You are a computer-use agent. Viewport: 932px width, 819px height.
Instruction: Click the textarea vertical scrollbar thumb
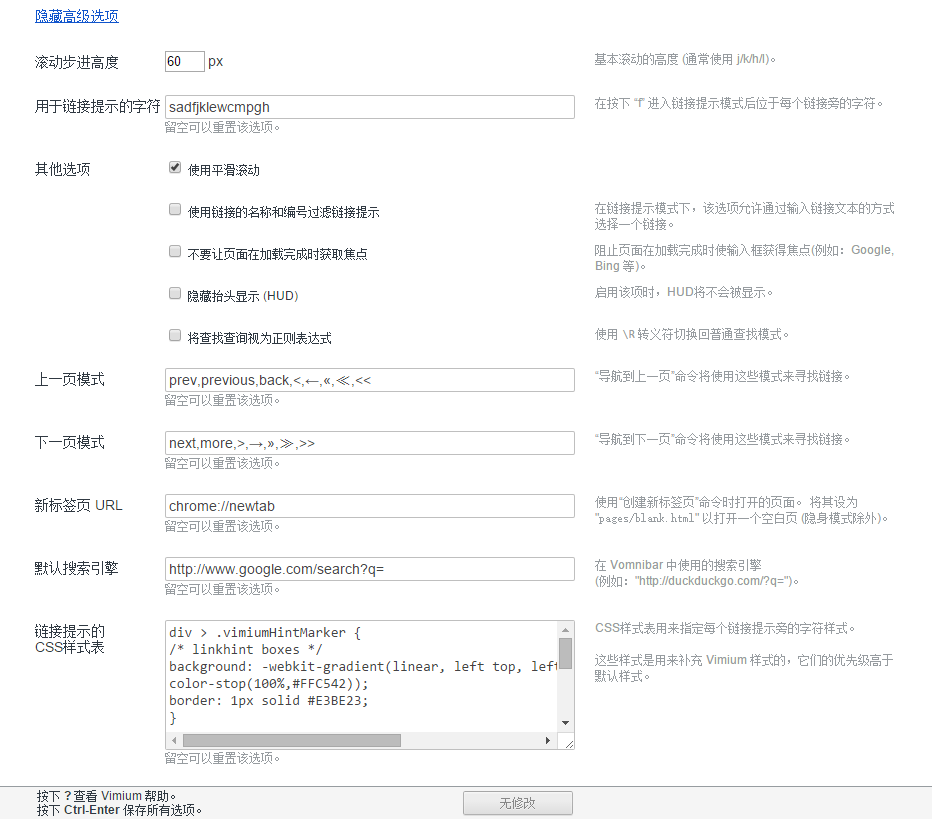tap(566, 654)
